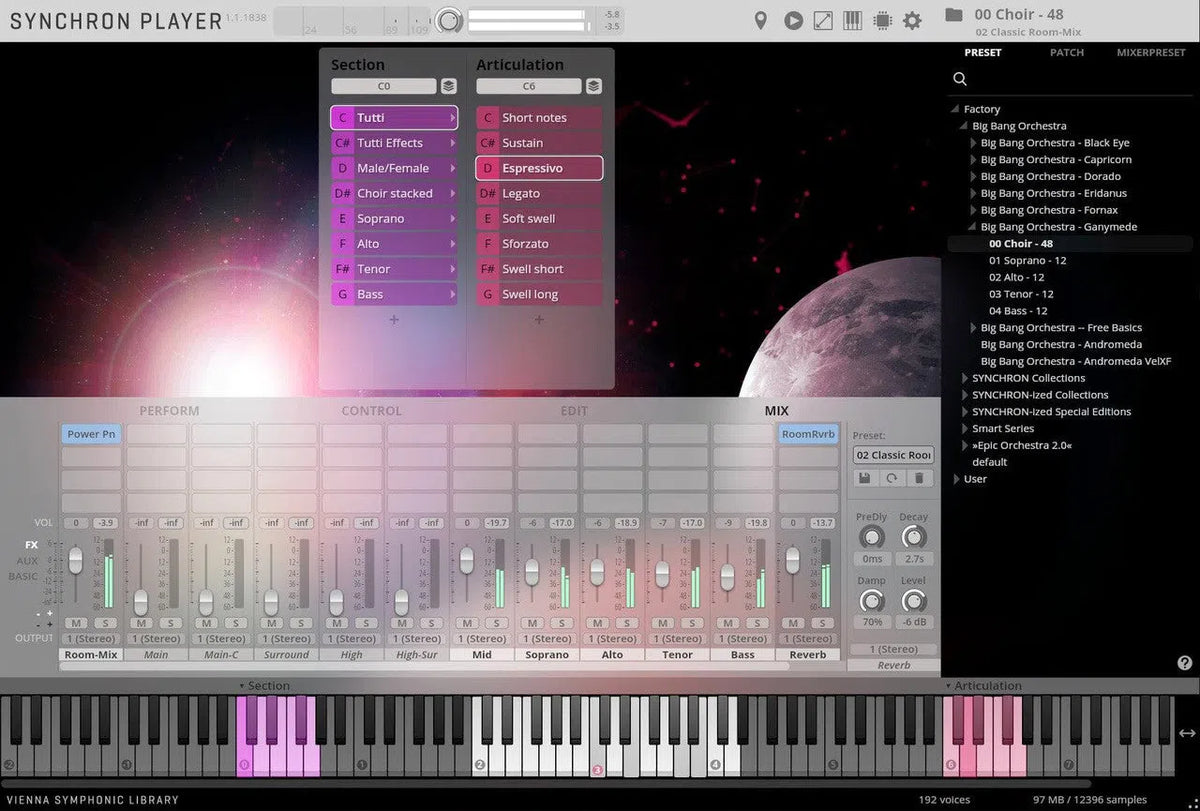Screen dimensions: 1200x811
Task: Open the PERFORM tab
Action: coord(169,411)
